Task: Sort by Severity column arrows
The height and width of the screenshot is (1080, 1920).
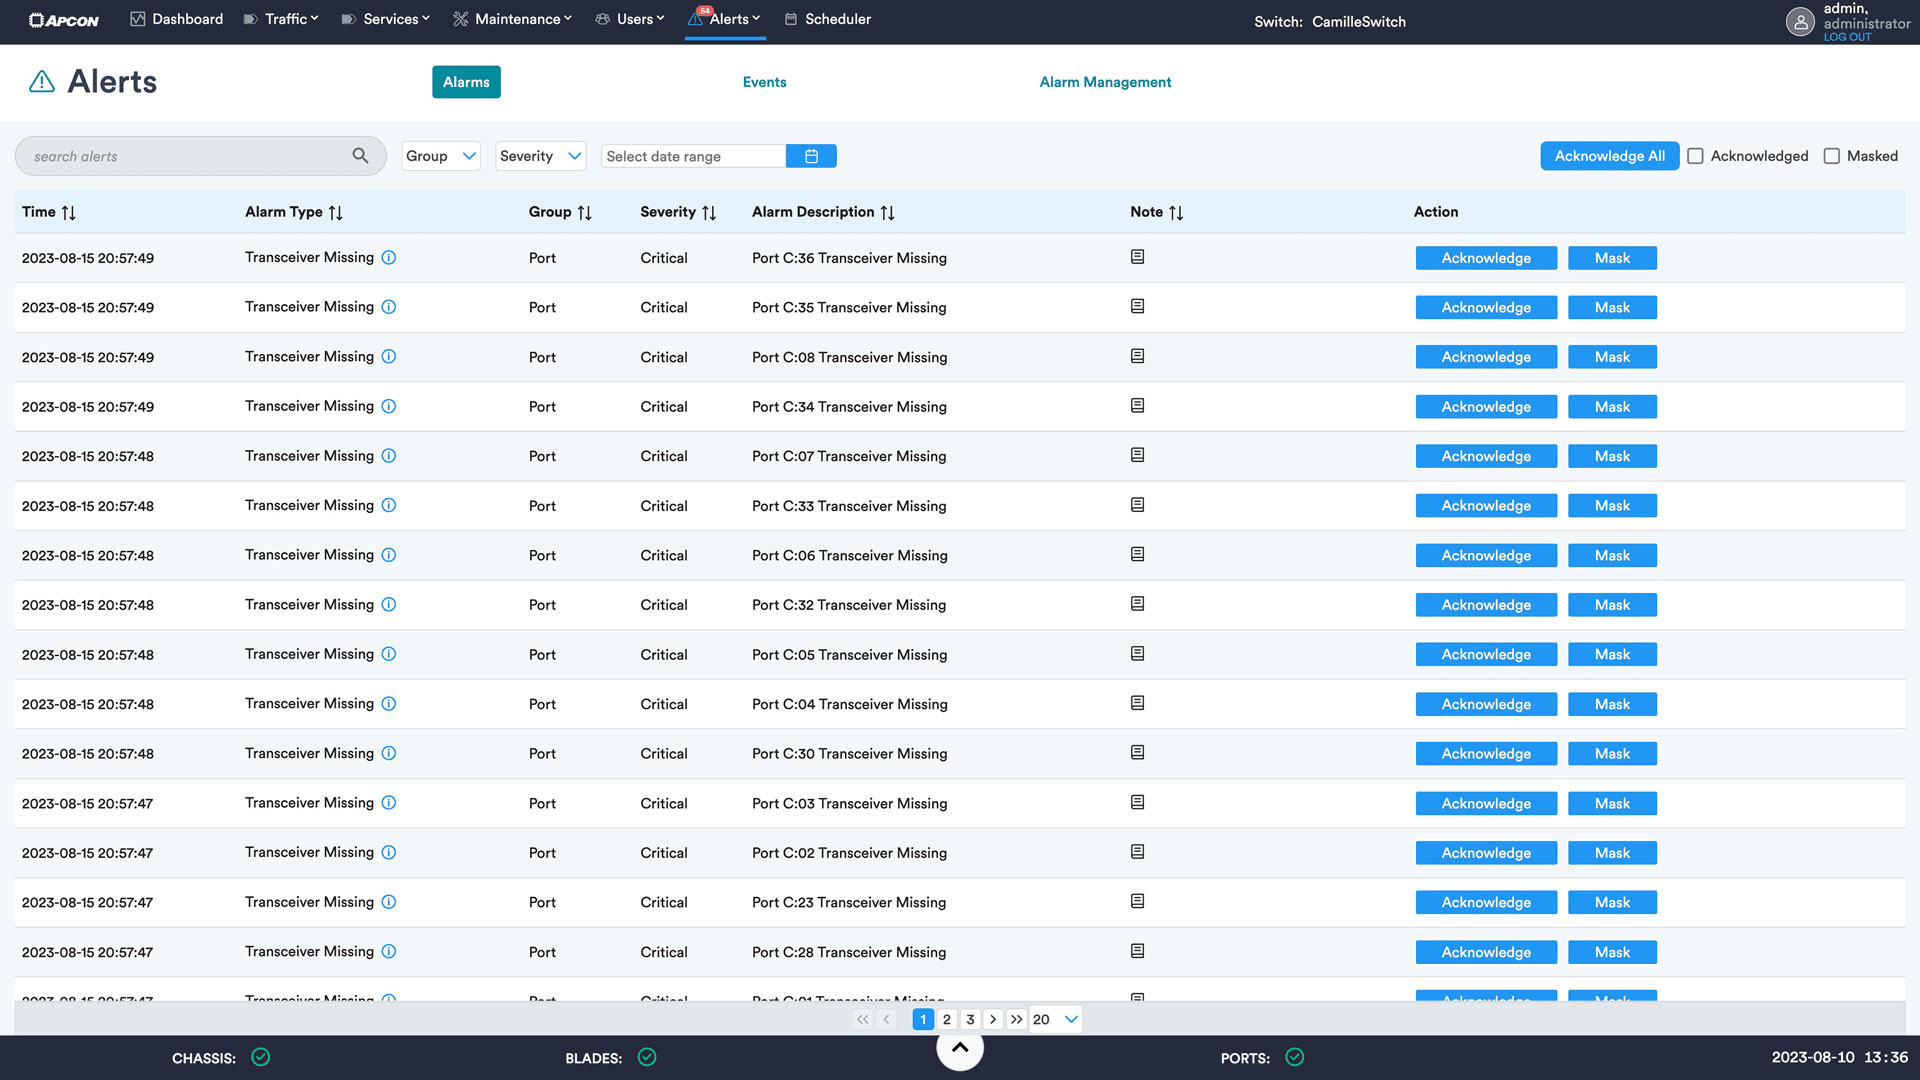Action: pyautogui.click(x=709, y=212)
